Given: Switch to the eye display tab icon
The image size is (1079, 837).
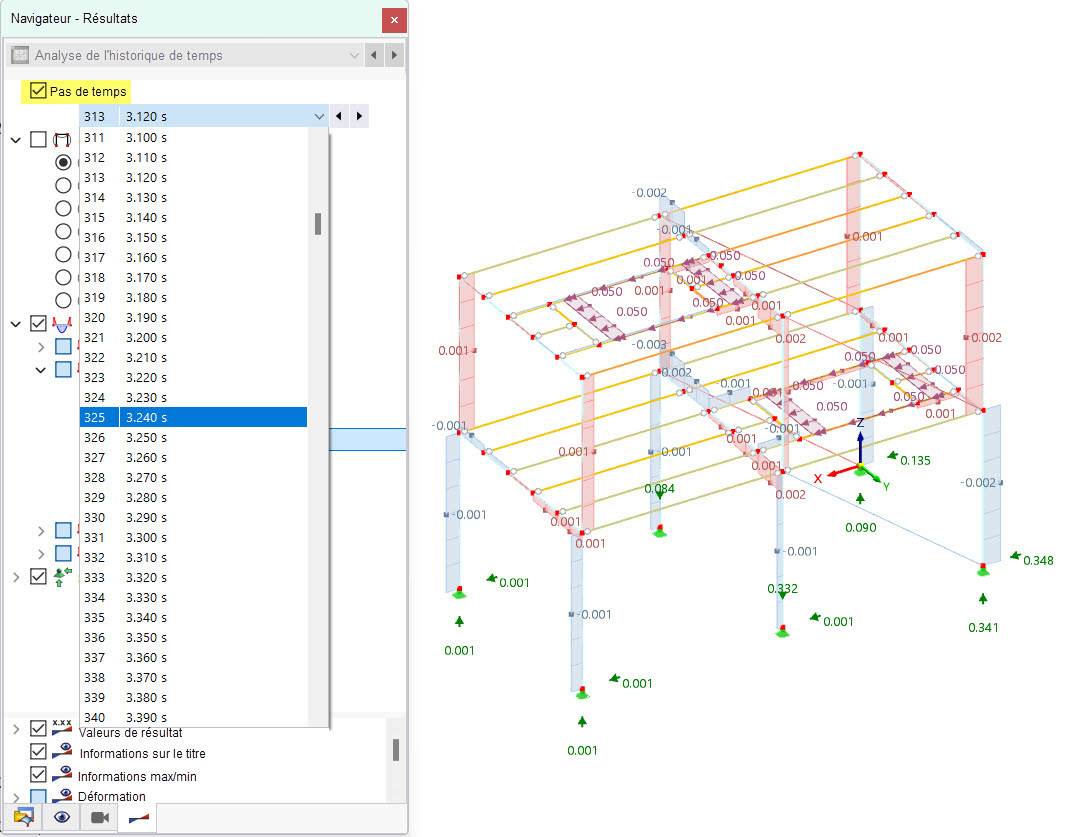Looking at the screenshot, I should pos(62,817).
